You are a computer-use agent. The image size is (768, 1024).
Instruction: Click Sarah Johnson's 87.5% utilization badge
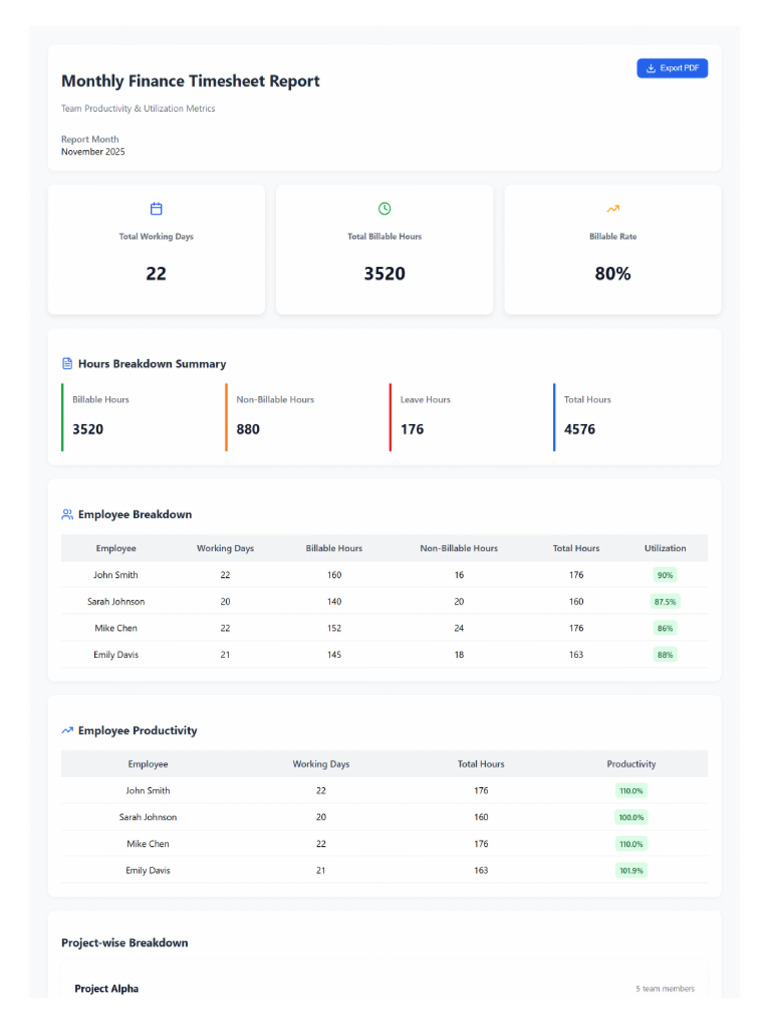tap(665, 602)
